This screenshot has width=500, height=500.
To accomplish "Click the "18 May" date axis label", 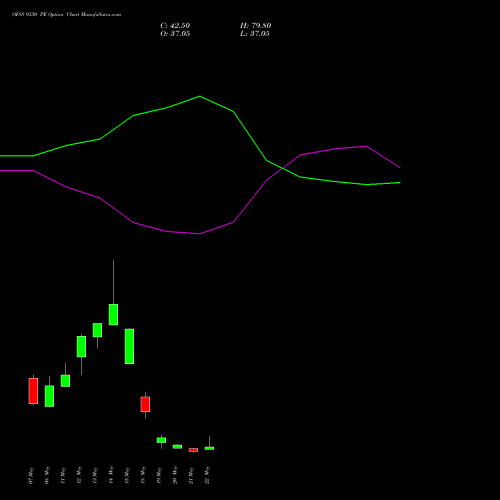I will tap(143, 476).
